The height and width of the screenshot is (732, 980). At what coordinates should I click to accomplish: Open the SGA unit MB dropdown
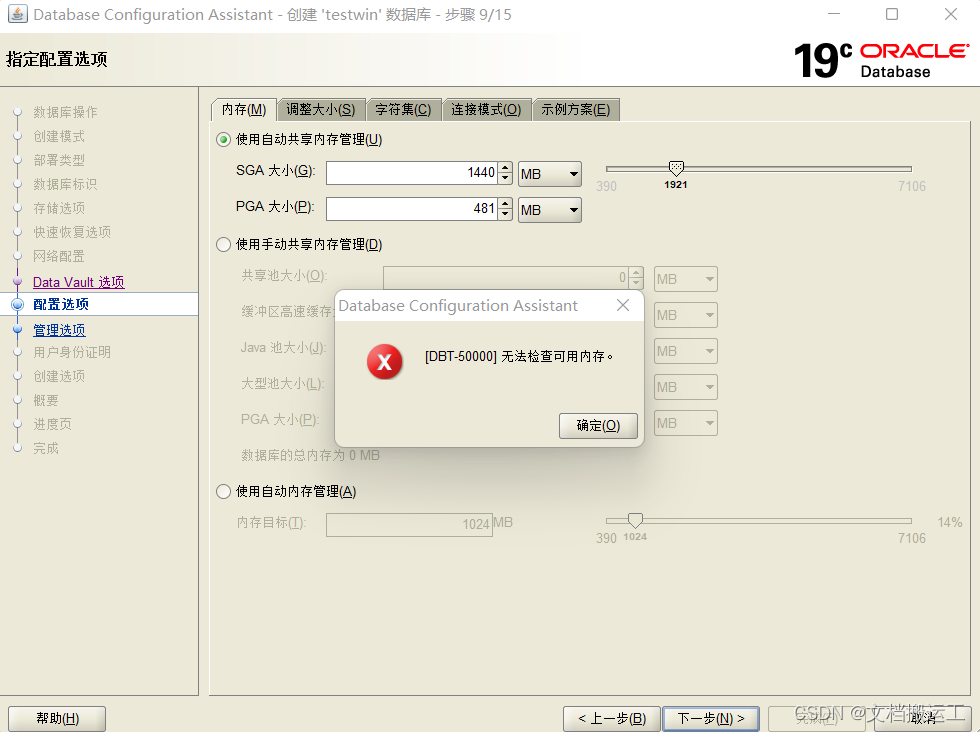[x=550, y=174]
